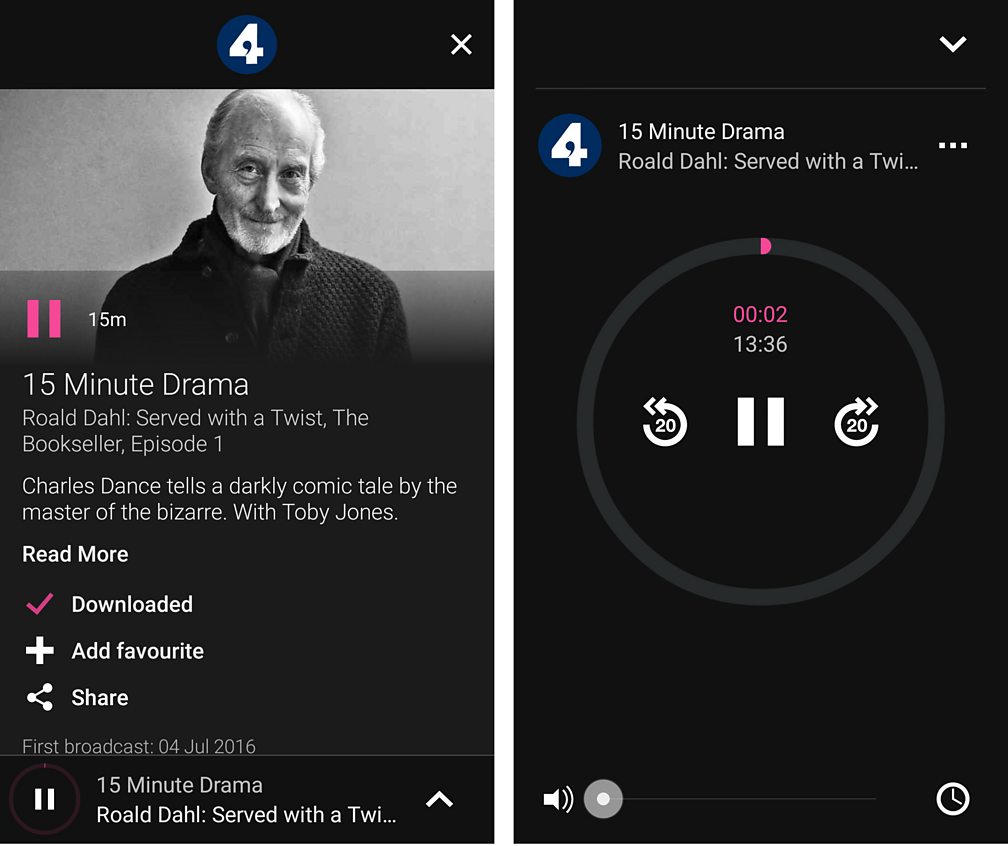Dismiss the episode page with the X

[461, 44]
